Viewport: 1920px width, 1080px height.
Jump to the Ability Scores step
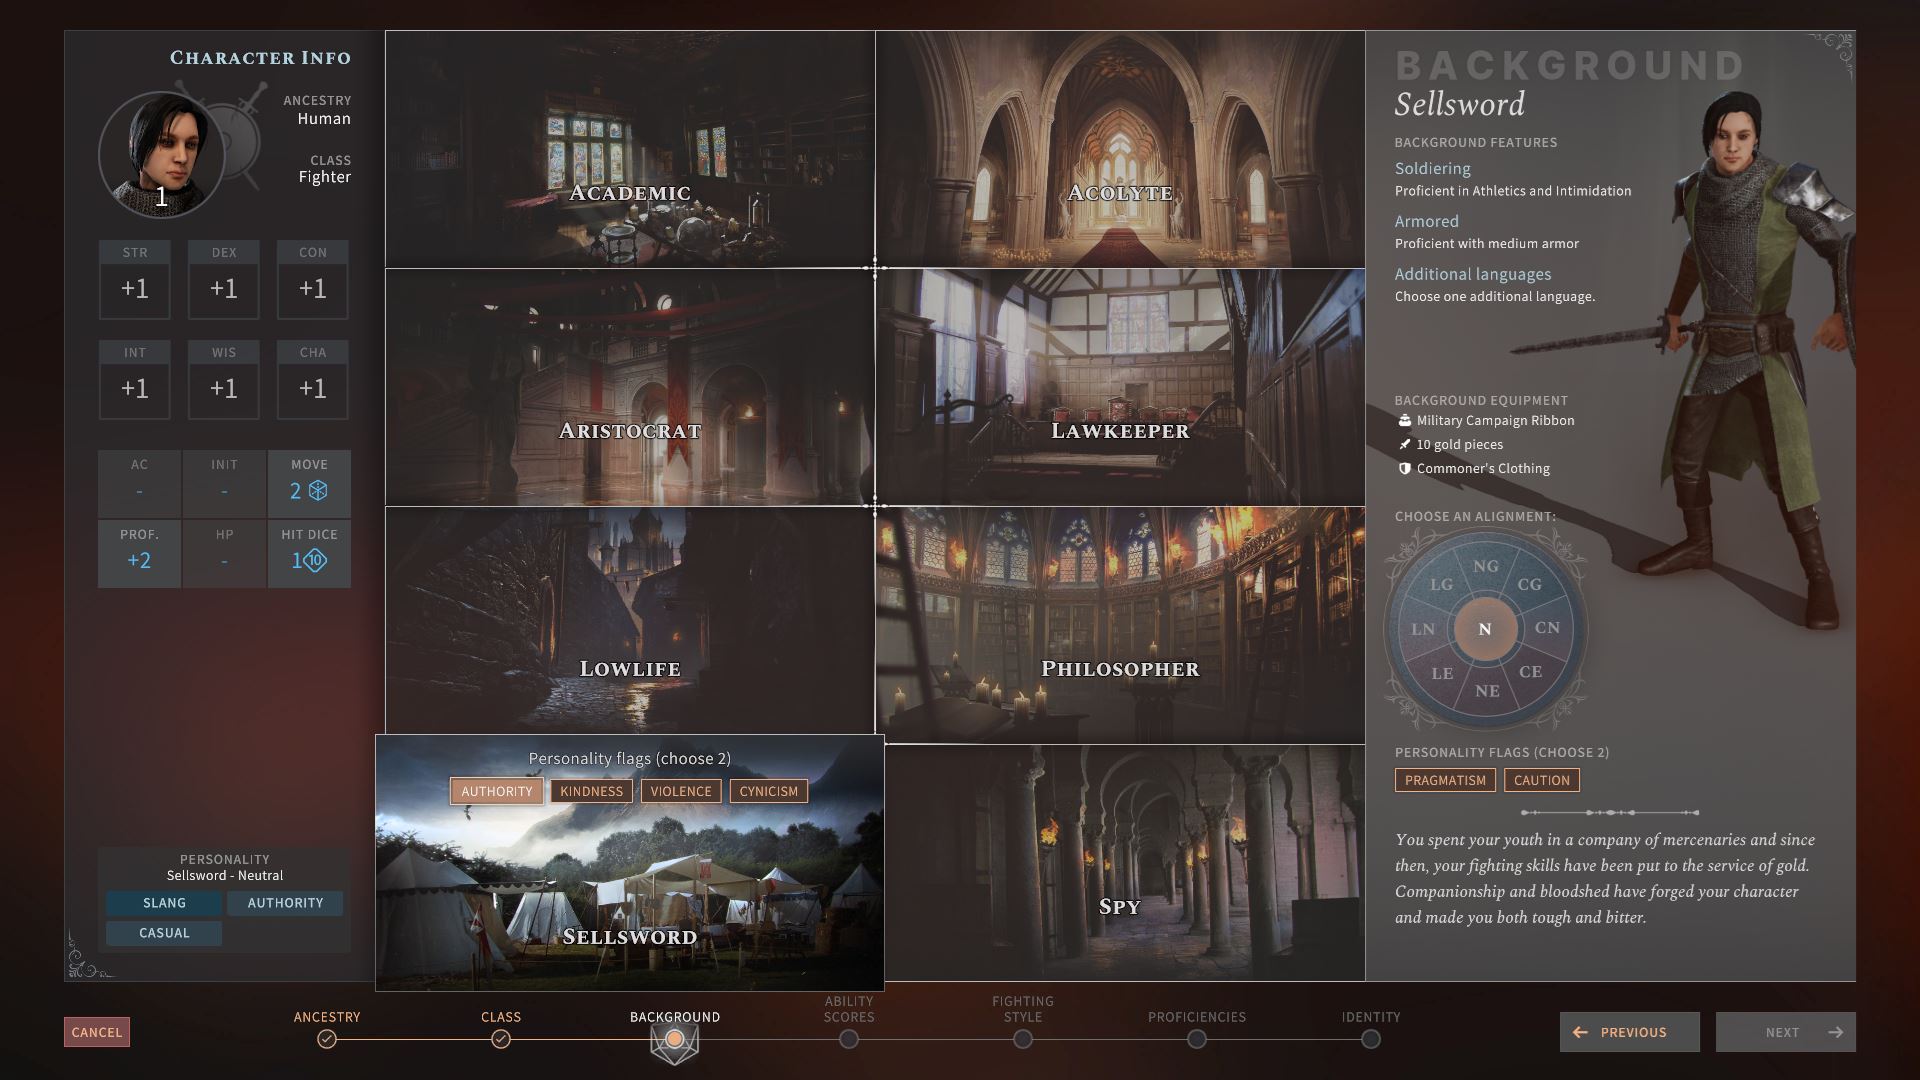849,1039
